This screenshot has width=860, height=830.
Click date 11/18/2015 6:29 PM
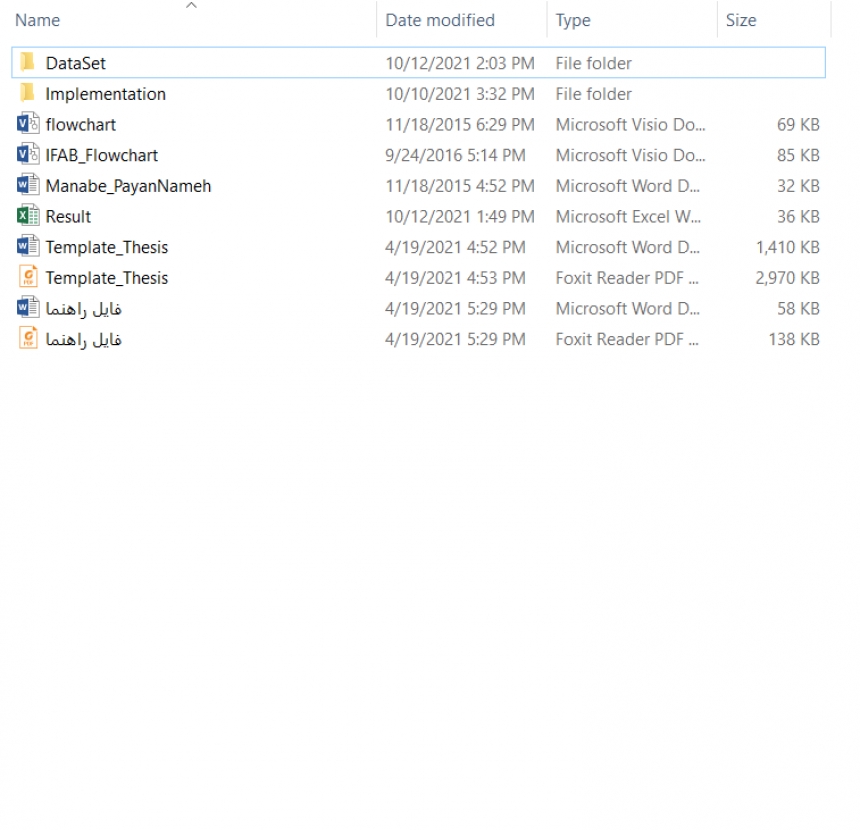pyautogui.click(x=460, y=125)
